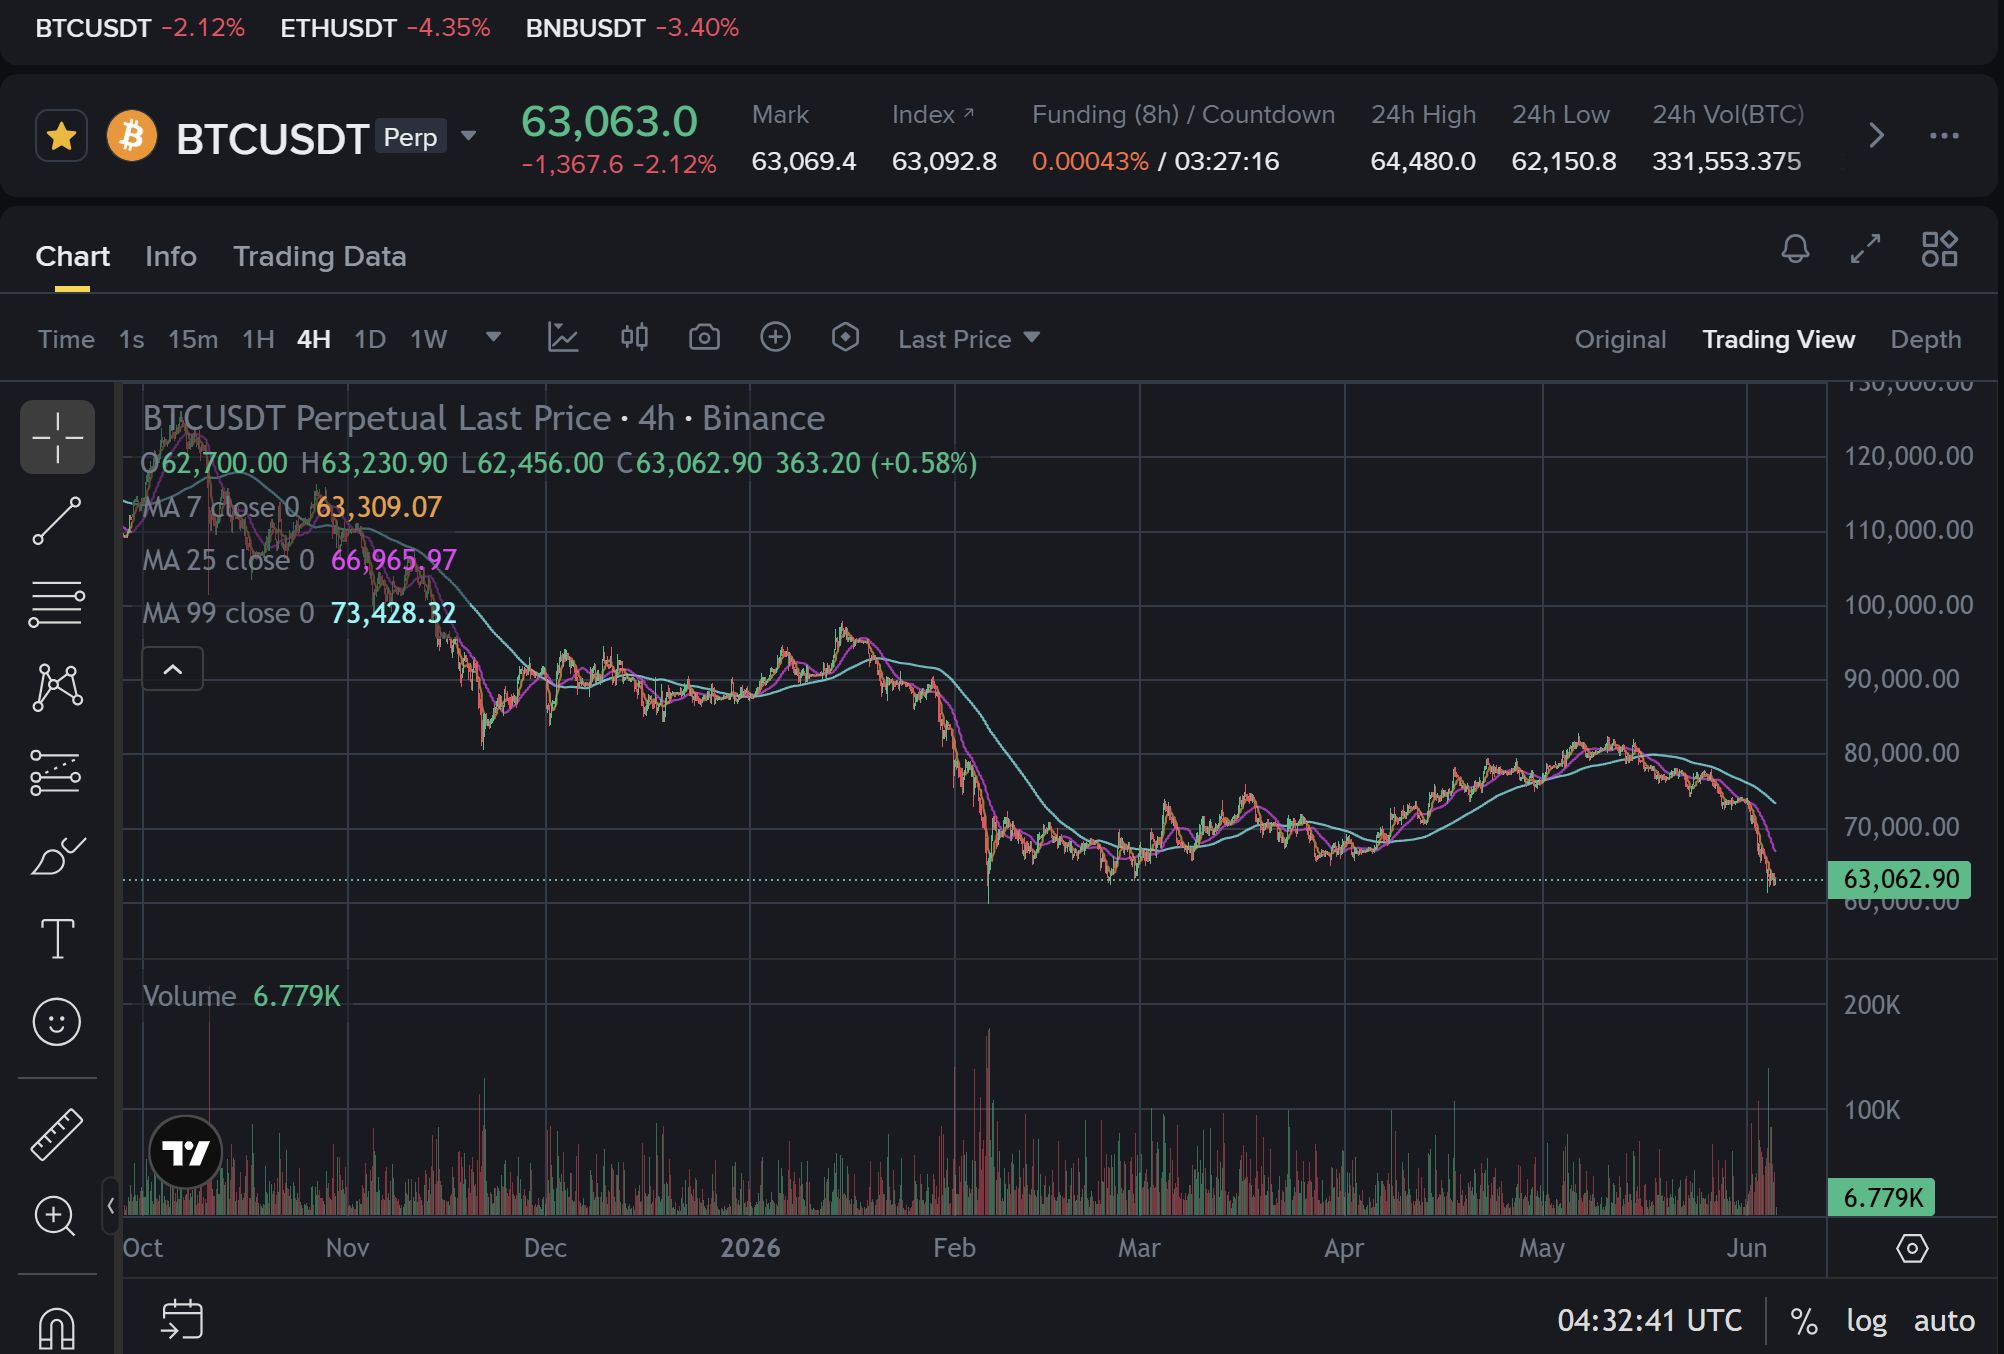Open the three-dot more options menu

point(1944,136)
